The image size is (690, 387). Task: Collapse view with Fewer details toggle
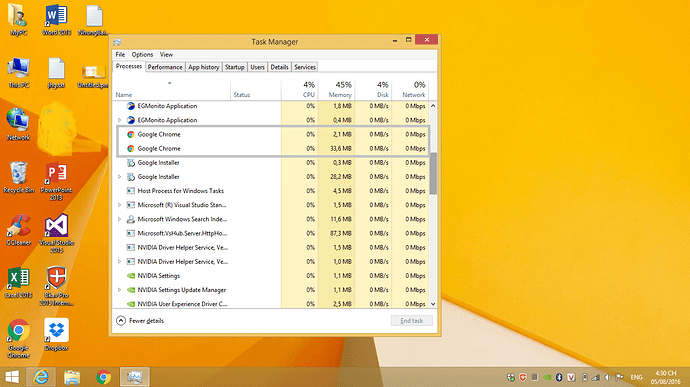140,321
